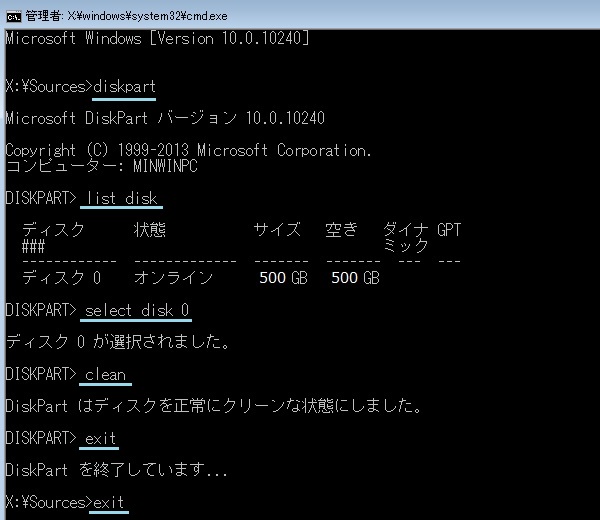Click the underlined diskpart command

click(124, 86)
